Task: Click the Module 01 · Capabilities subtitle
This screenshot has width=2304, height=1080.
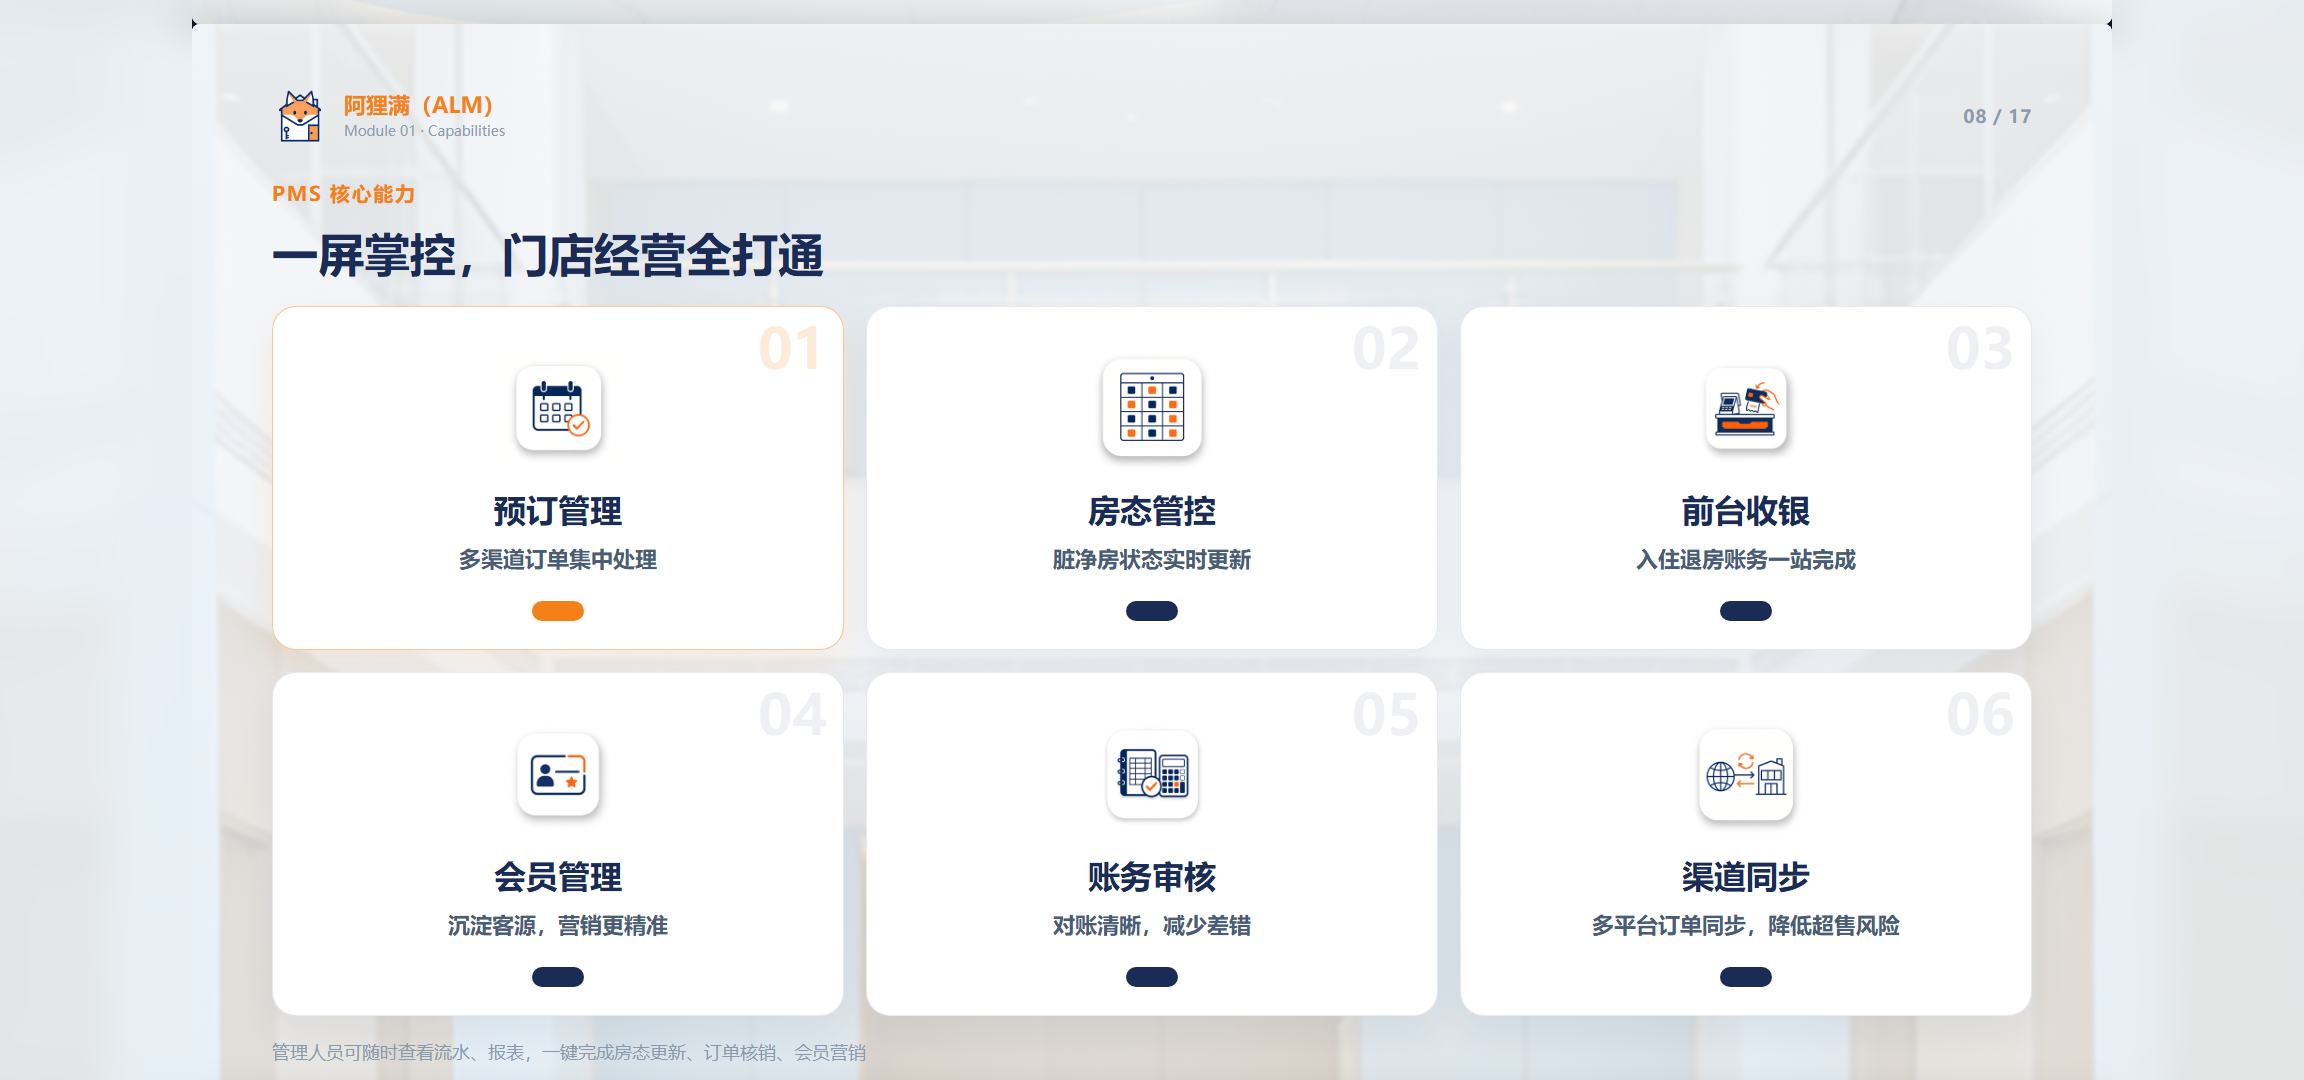Action: [x=425, y=131]
